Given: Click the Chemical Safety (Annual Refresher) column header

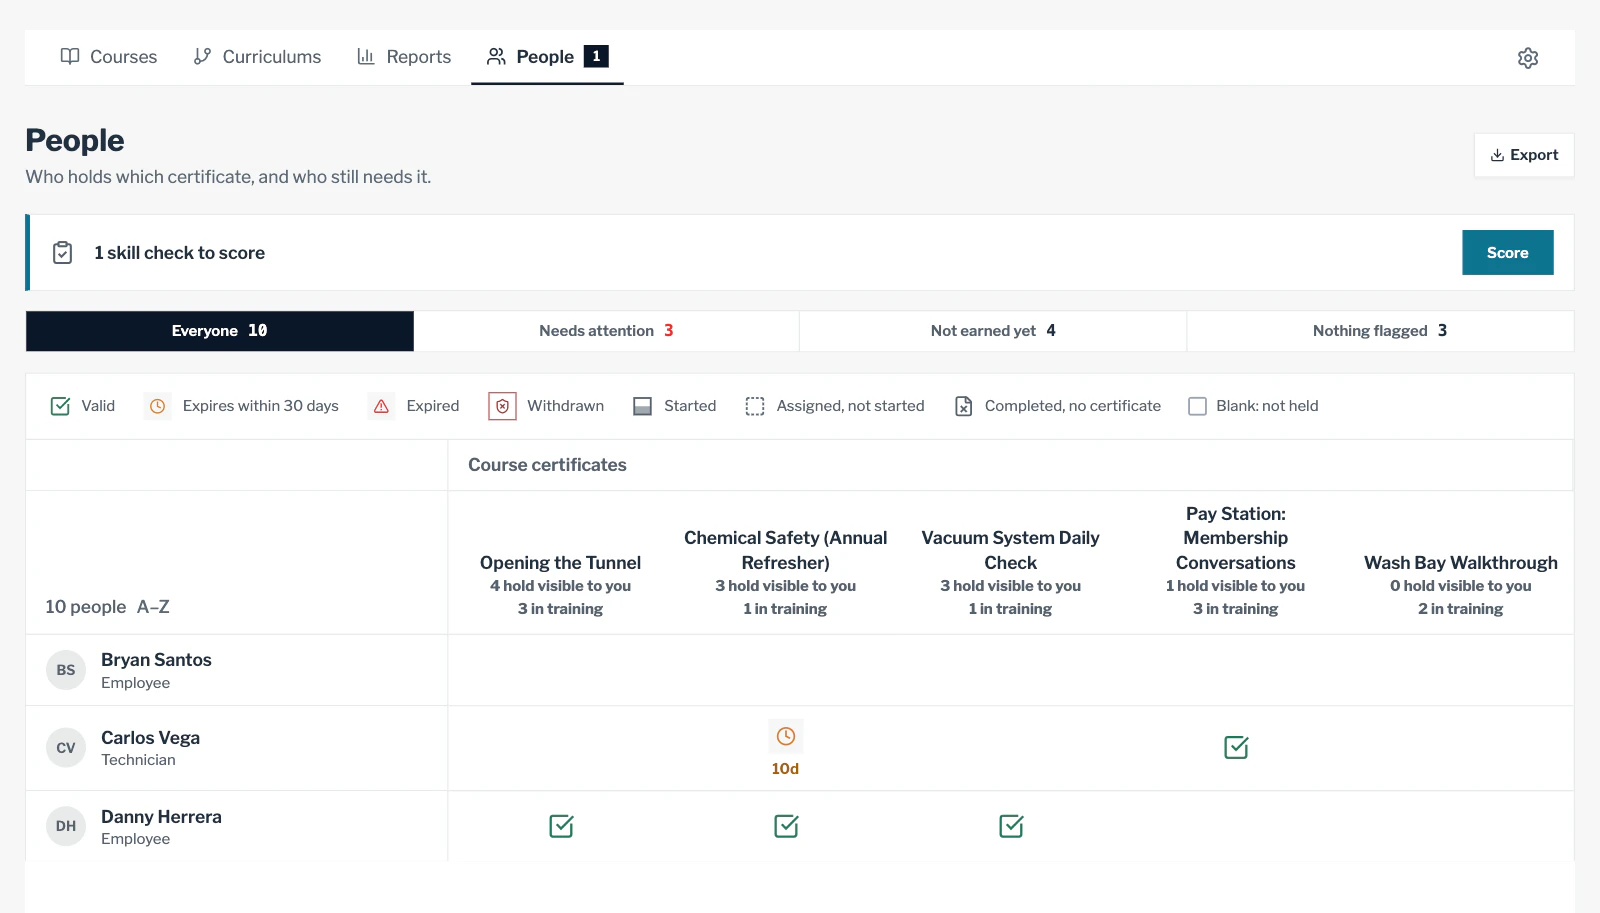Looking at the screenshot, I should click(x=785, y=550).
